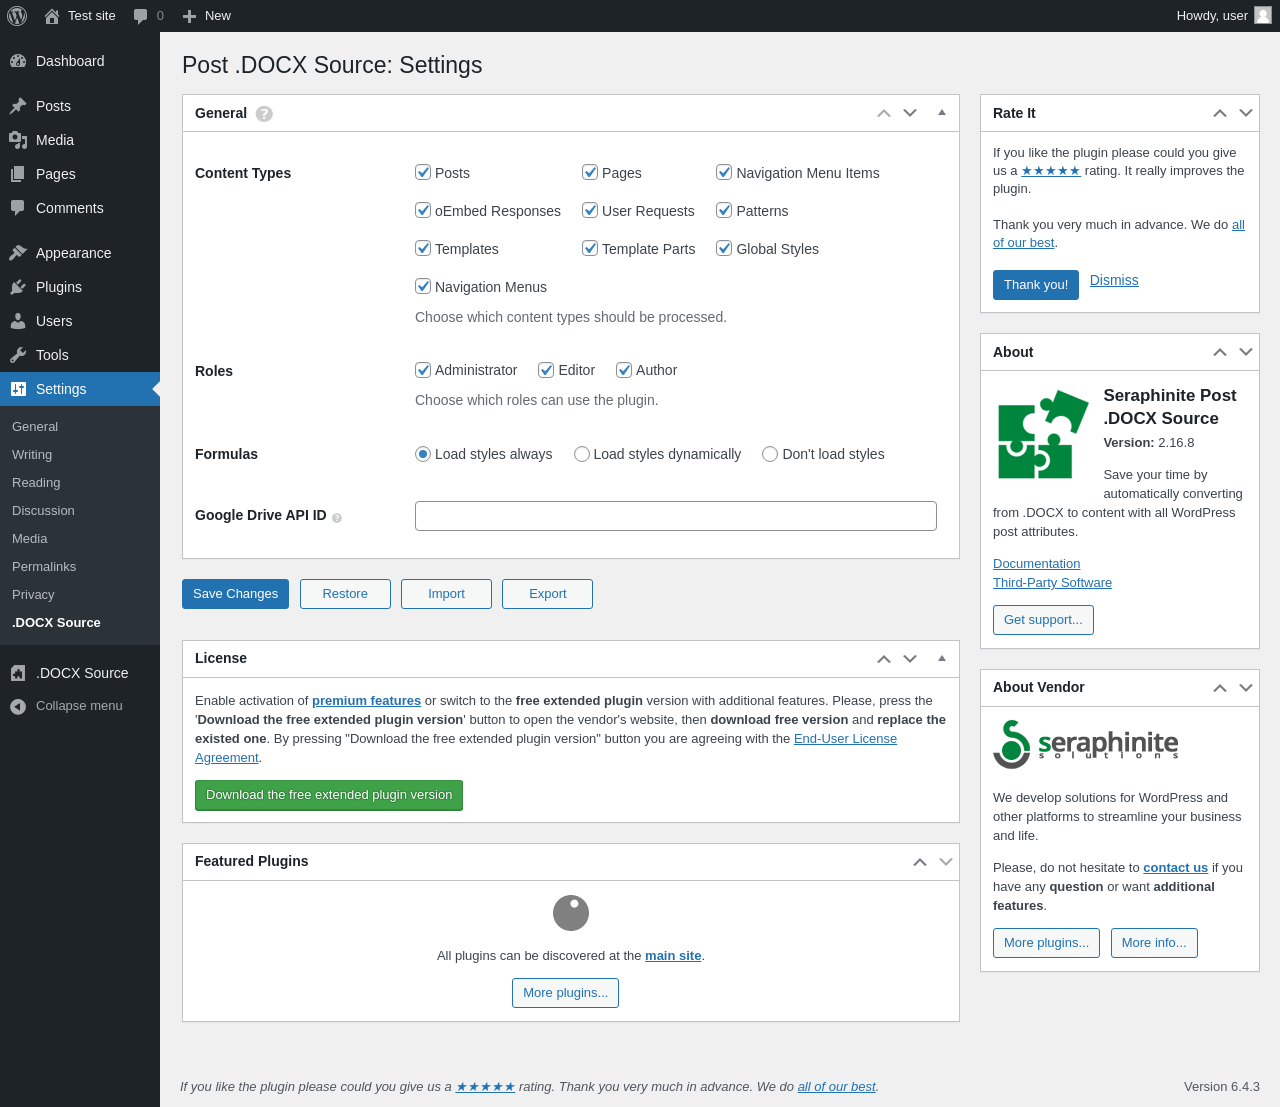Viewport: 1280px width, 1107px height.
Task: Click Dismiss in Rate It panel
Action: [x=1114, y=280]
